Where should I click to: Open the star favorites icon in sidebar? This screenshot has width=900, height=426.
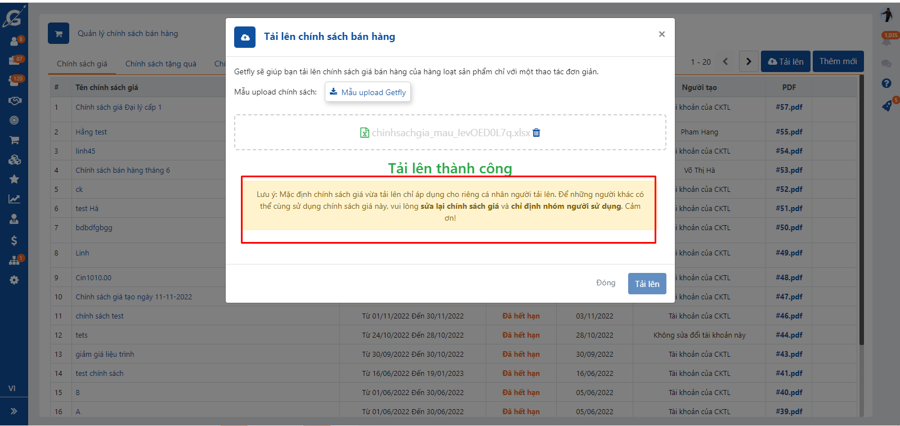pyautogui.click(x=14, y=179)
